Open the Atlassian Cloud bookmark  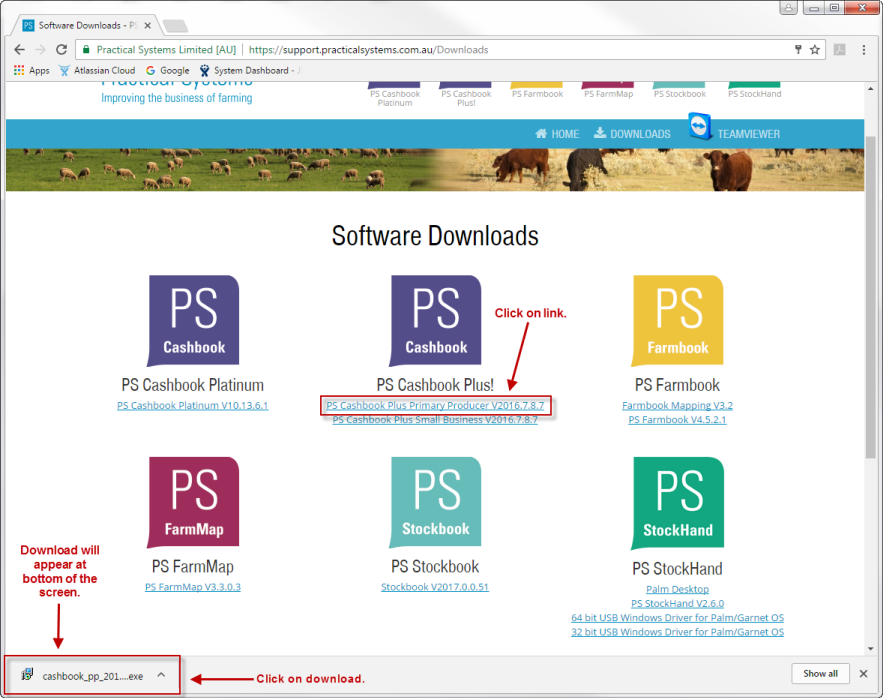[x=97, y=70]
